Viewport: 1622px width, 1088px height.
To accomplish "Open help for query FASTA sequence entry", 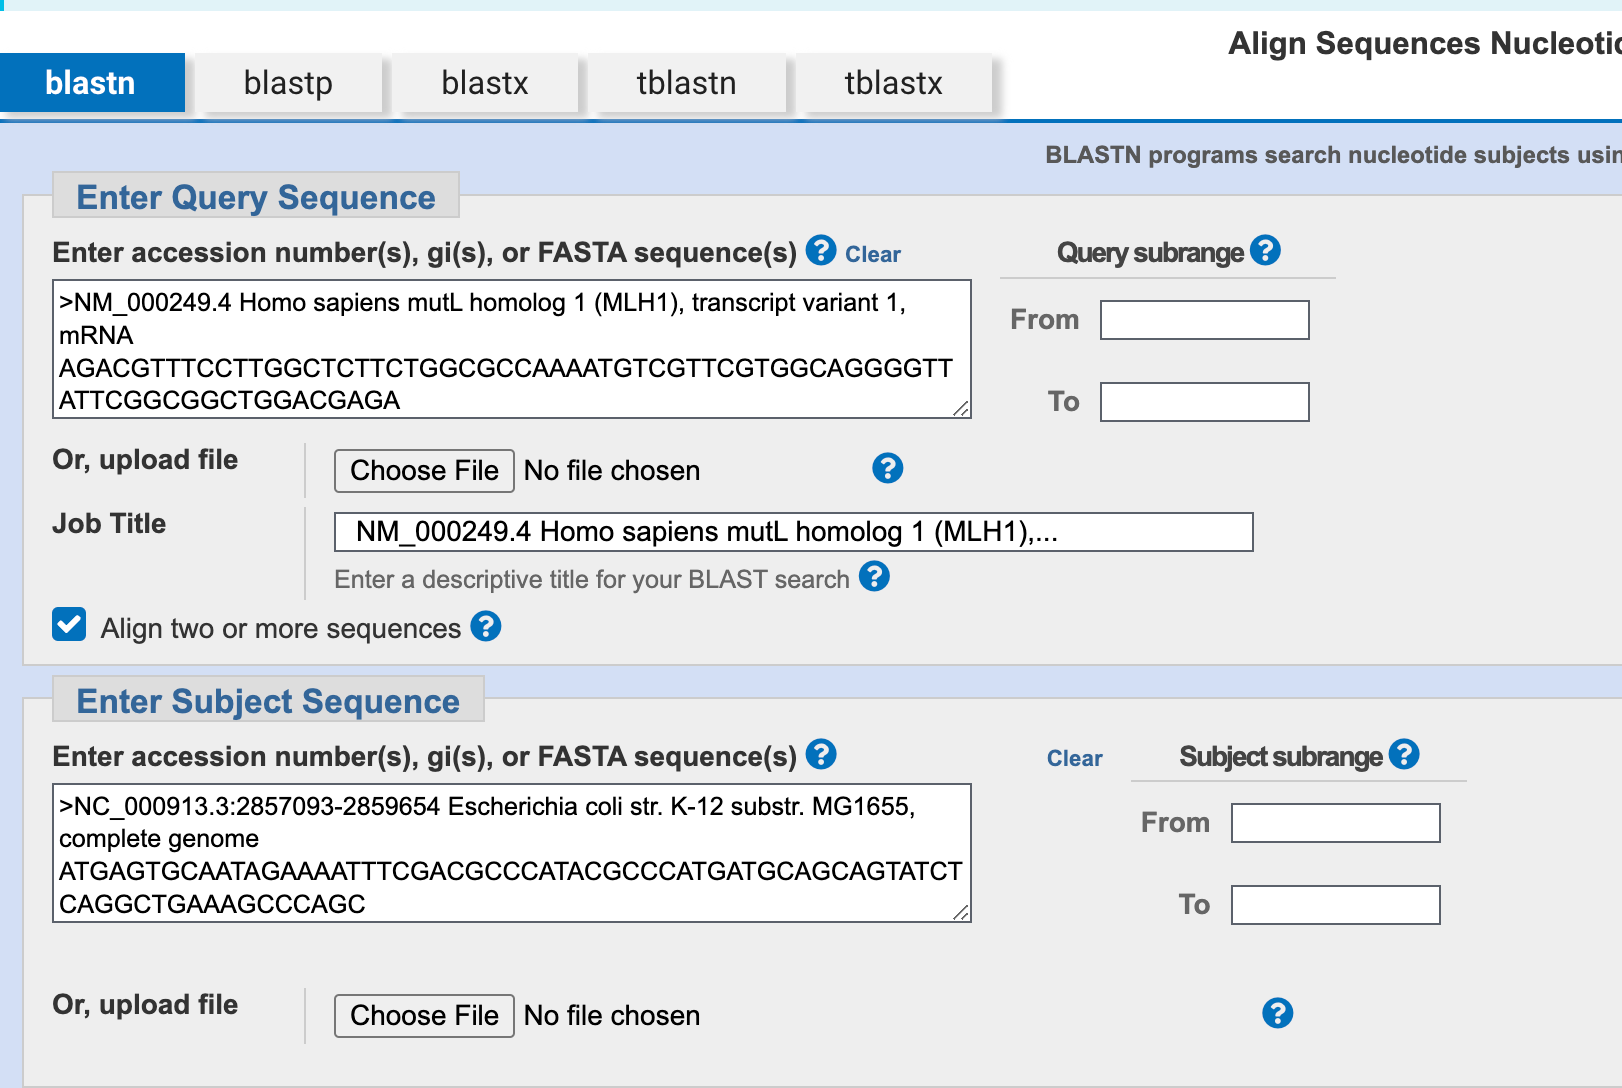I will click(x=821, y=250).
